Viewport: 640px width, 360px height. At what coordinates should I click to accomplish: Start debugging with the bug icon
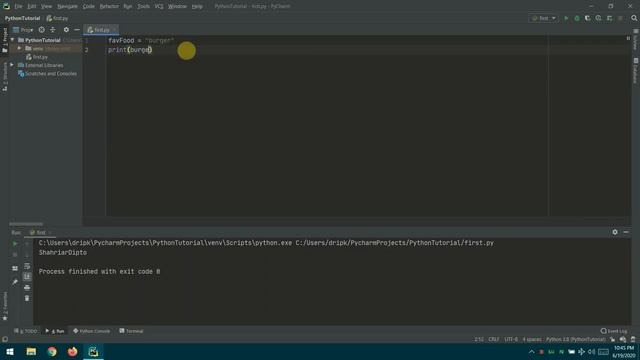[x=577, y=18]
